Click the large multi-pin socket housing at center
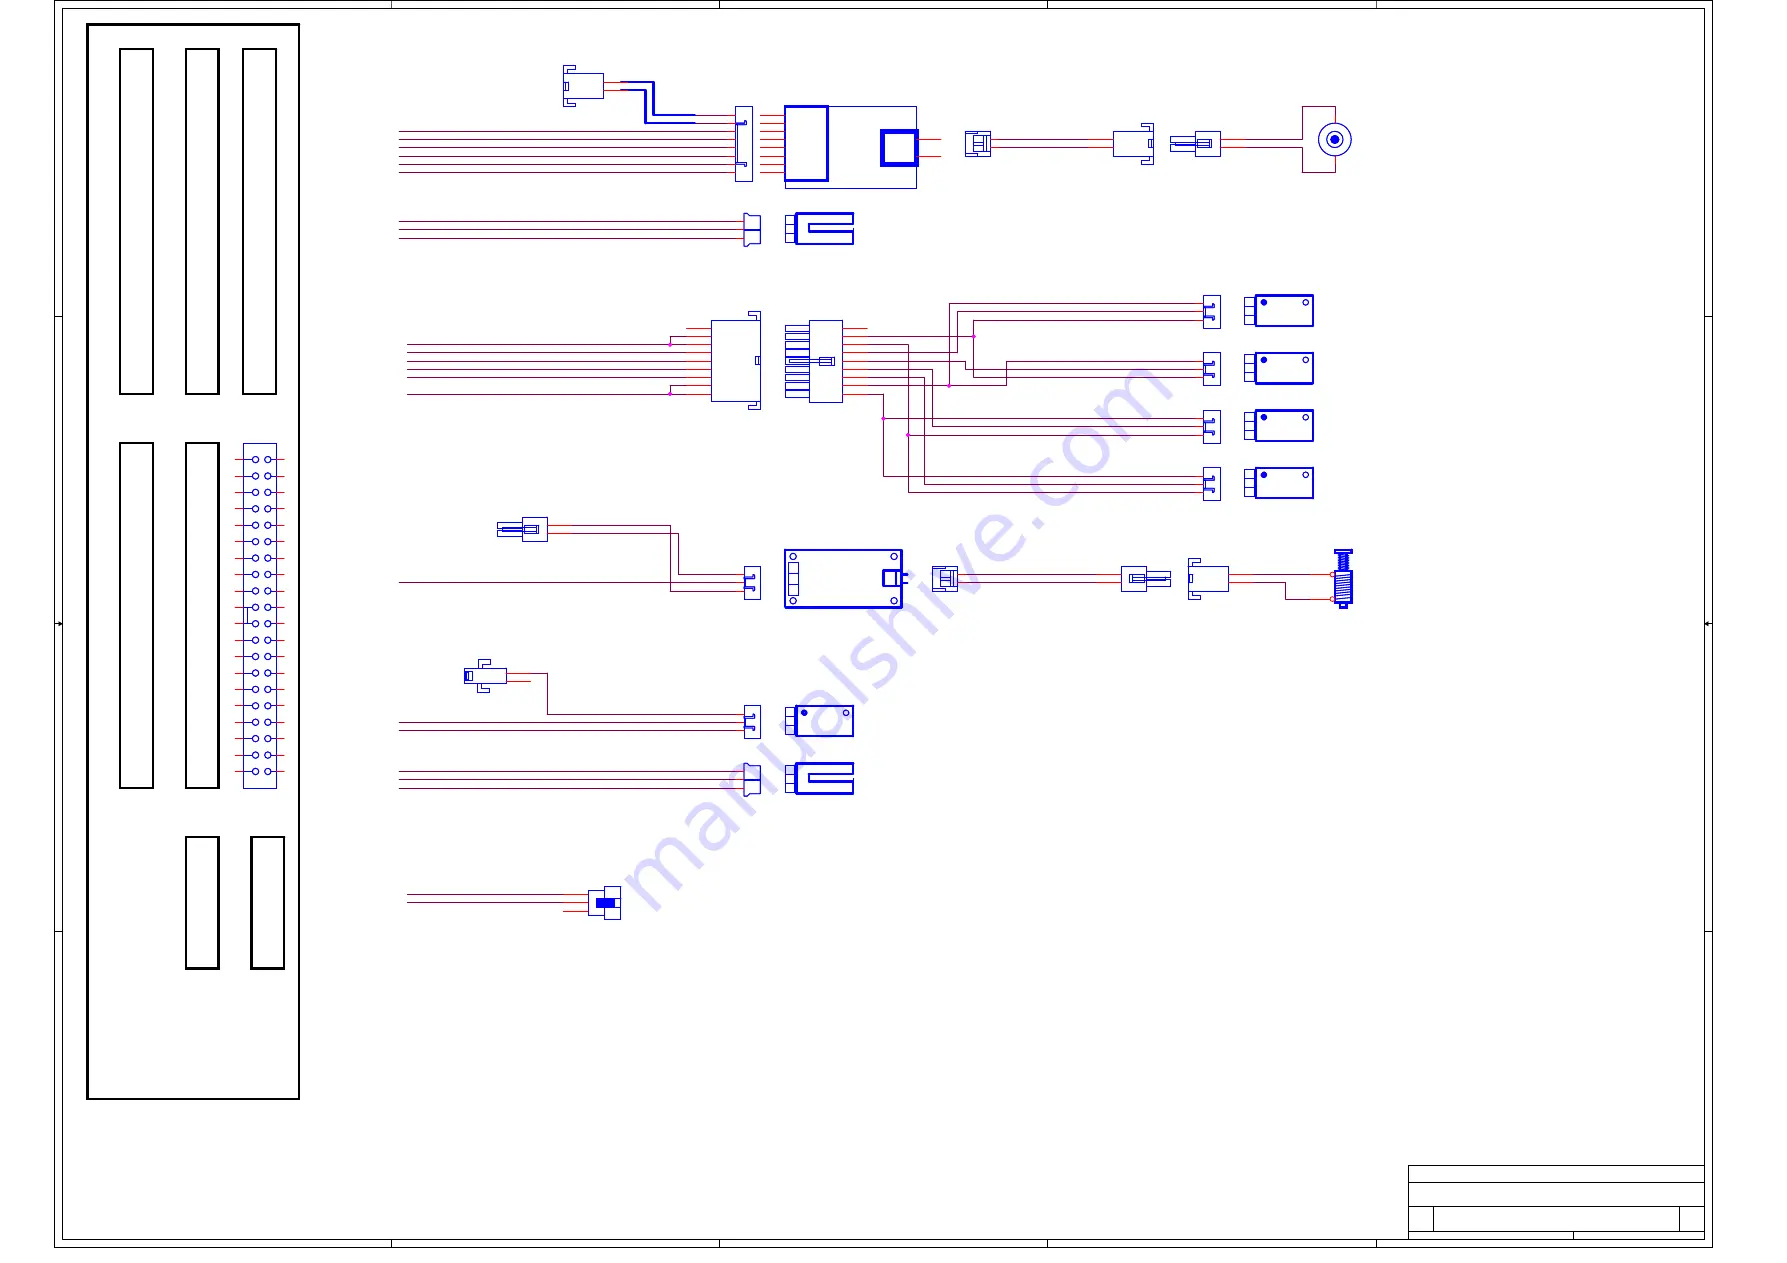1787x1263 pixels. 736,361
